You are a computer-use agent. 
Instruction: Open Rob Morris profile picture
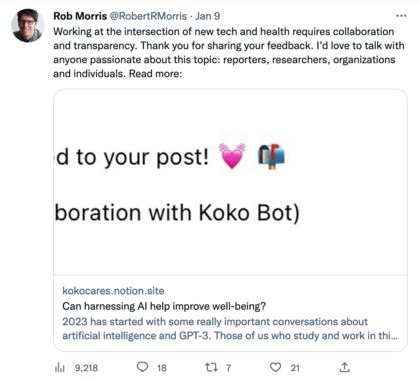pos(27,26)
